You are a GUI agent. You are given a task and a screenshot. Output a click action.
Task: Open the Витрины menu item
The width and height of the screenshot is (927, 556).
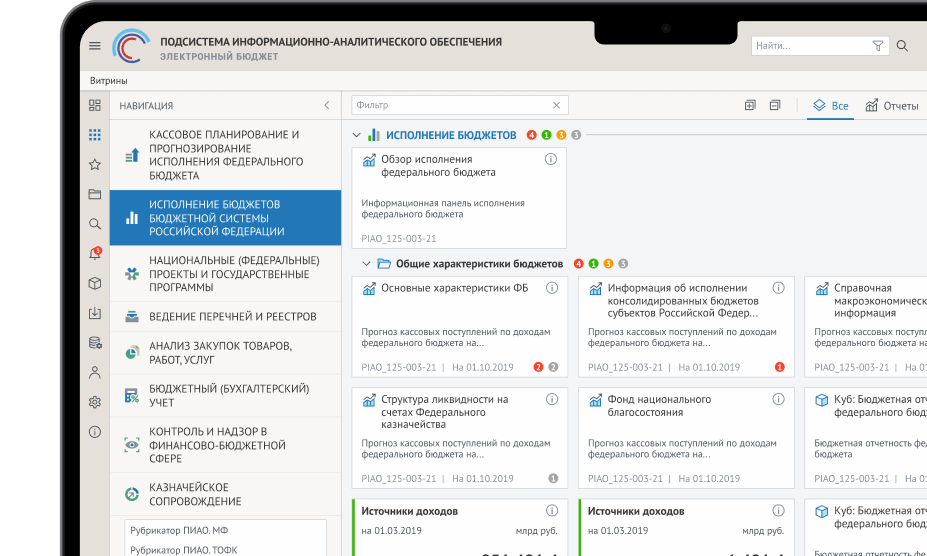pyautogui.click(x=109, y=80)
